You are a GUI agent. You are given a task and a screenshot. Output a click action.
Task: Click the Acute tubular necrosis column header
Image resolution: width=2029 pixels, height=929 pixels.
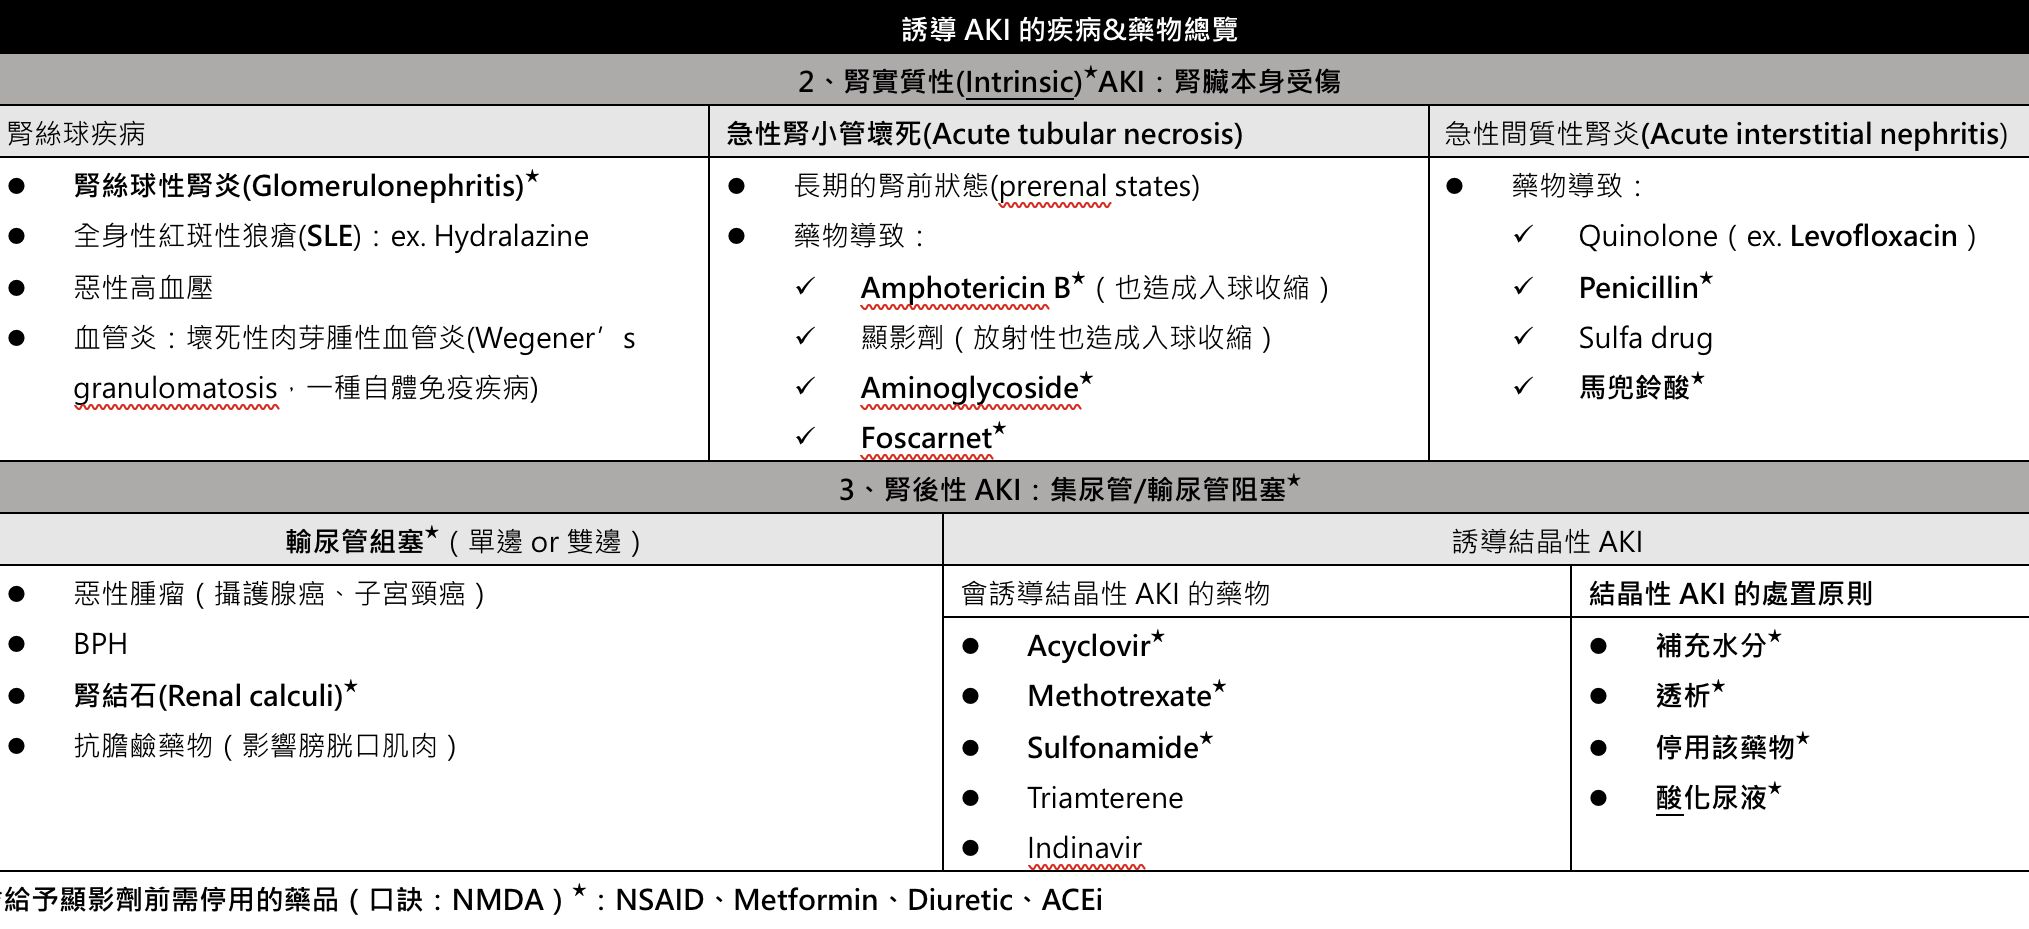[984, 133]
